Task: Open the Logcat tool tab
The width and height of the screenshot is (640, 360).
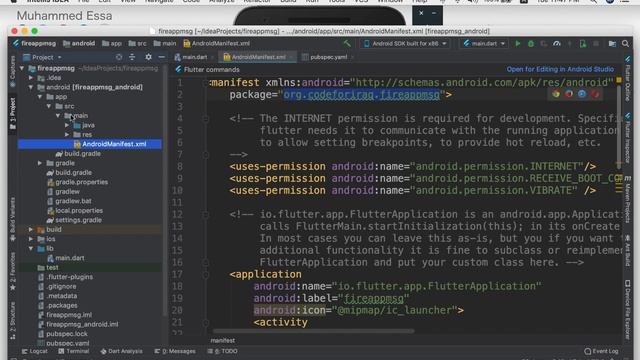Action: 35,351
